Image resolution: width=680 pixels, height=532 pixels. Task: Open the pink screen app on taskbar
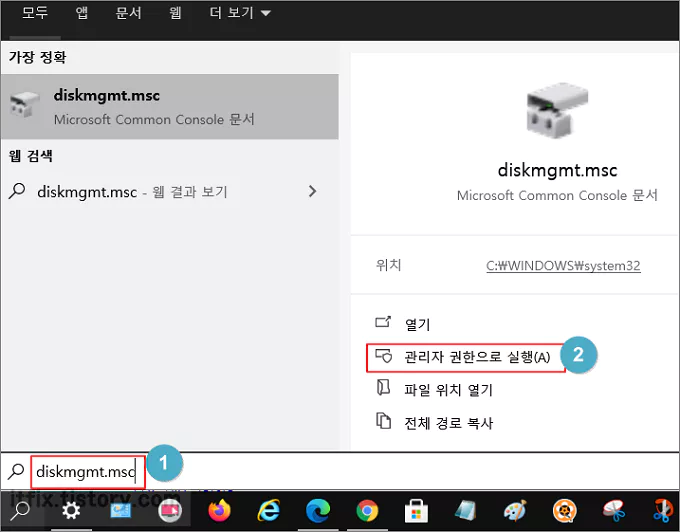tap(170, 511)
